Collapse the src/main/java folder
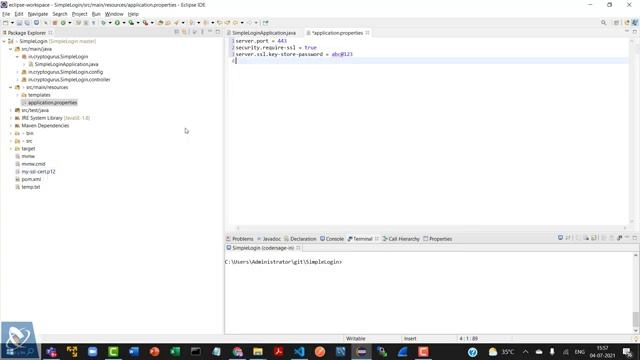 coord(11,49)
